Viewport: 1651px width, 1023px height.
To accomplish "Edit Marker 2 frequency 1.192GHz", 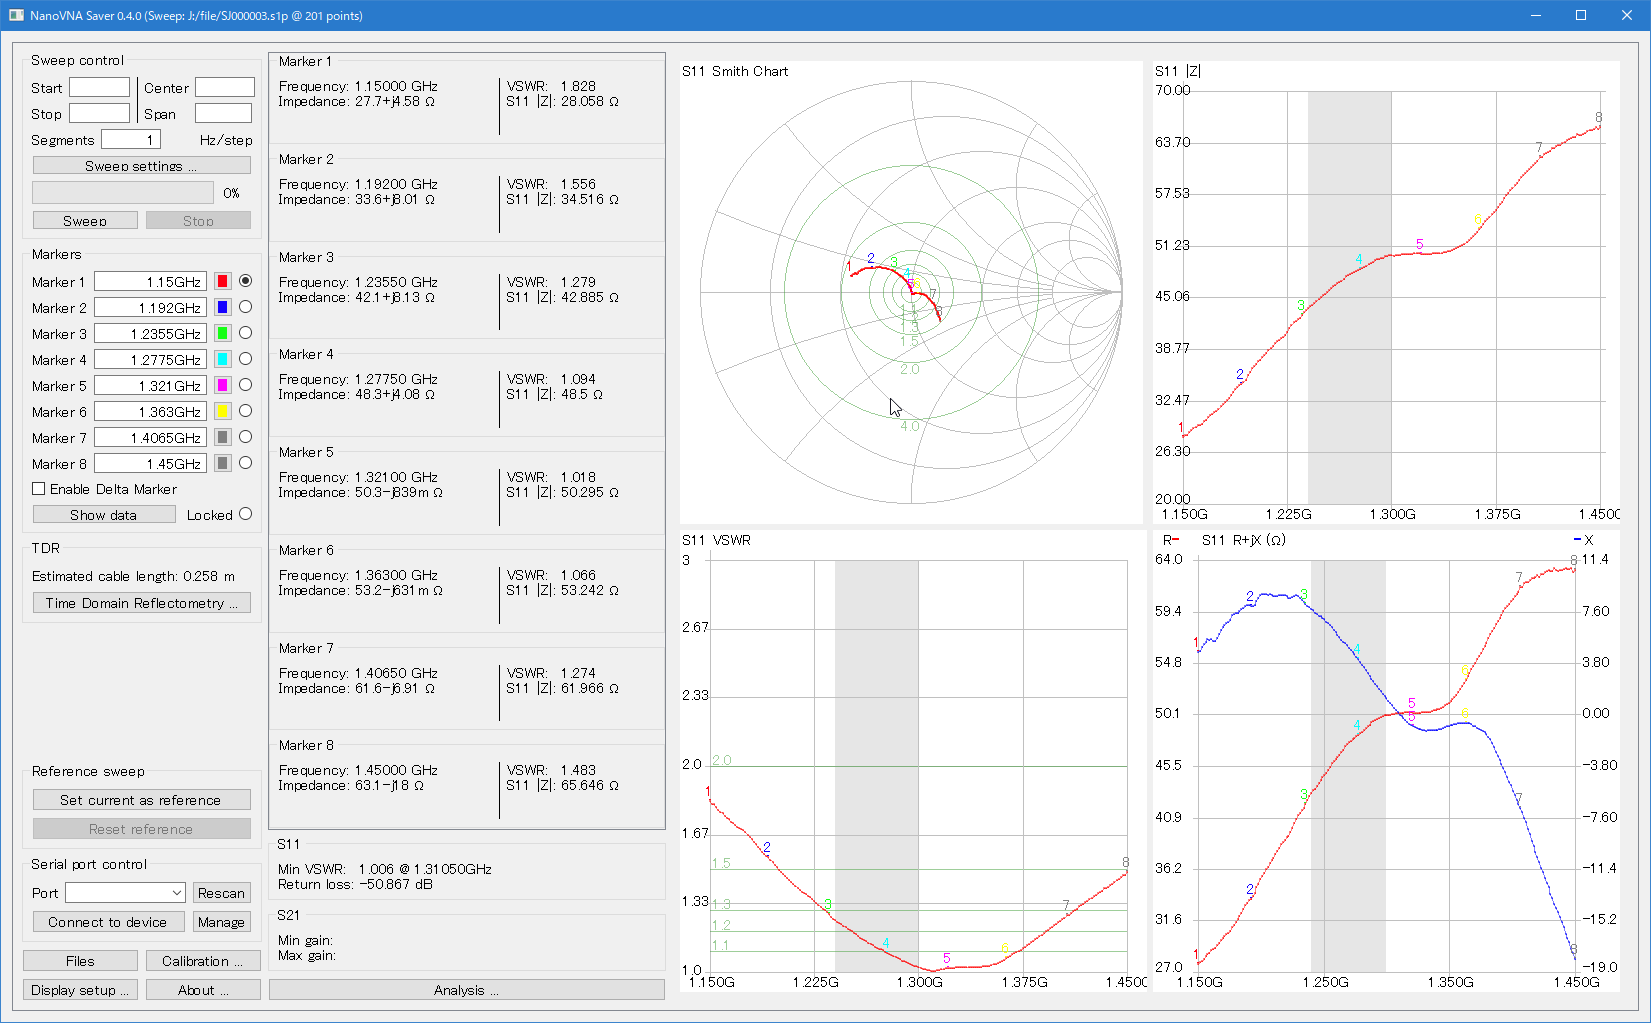I will (x=150, y=307).
